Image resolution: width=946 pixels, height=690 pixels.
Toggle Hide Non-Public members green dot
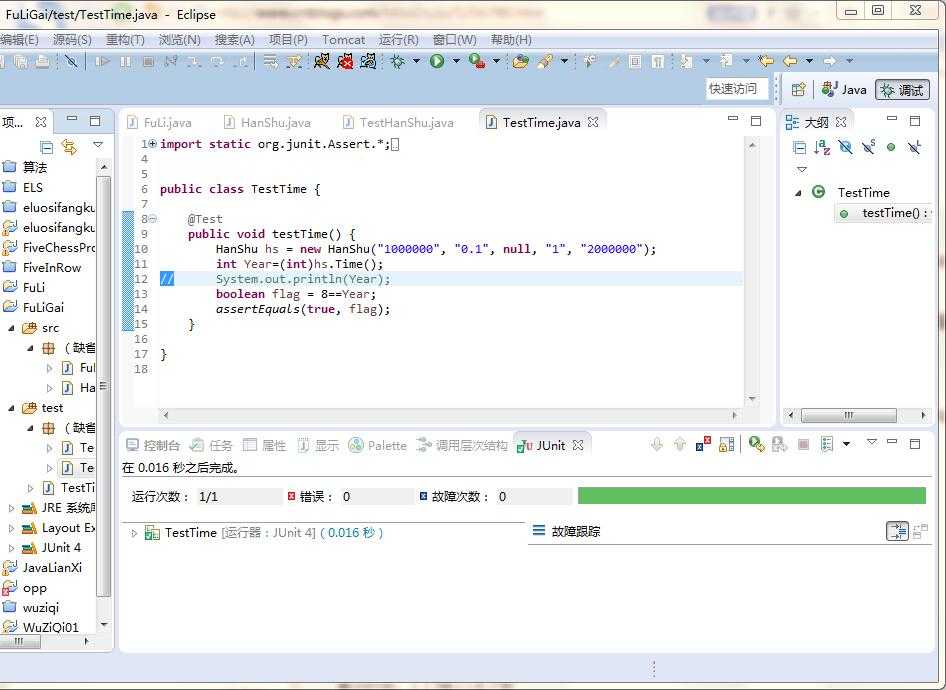pos(891,147)
